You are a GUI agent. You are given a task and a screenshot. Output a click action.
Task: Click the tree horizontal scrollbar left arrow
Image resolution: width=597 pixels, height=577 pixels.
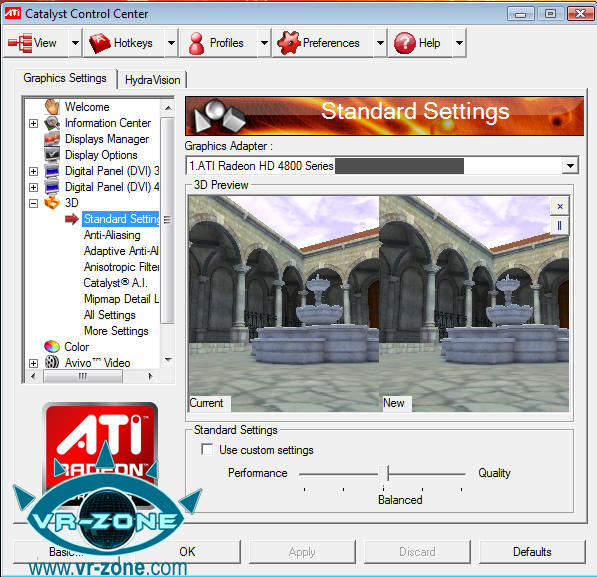tap(33, 376)
